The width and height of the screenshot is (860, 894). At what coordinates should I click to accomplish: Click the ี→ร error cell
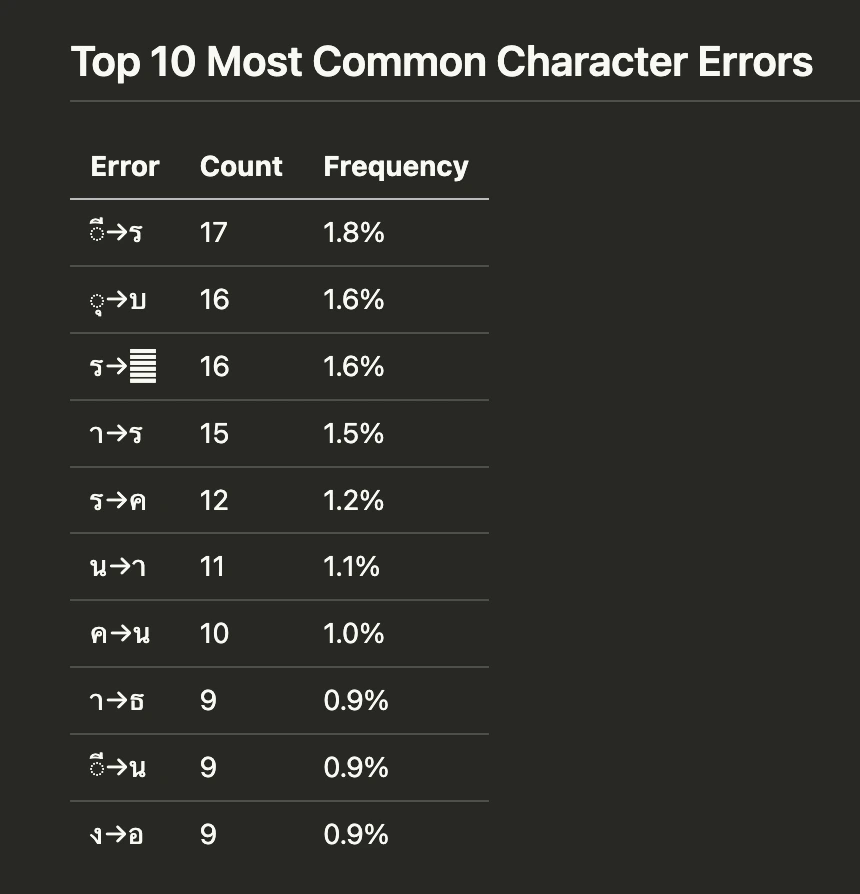click(116, 232)
